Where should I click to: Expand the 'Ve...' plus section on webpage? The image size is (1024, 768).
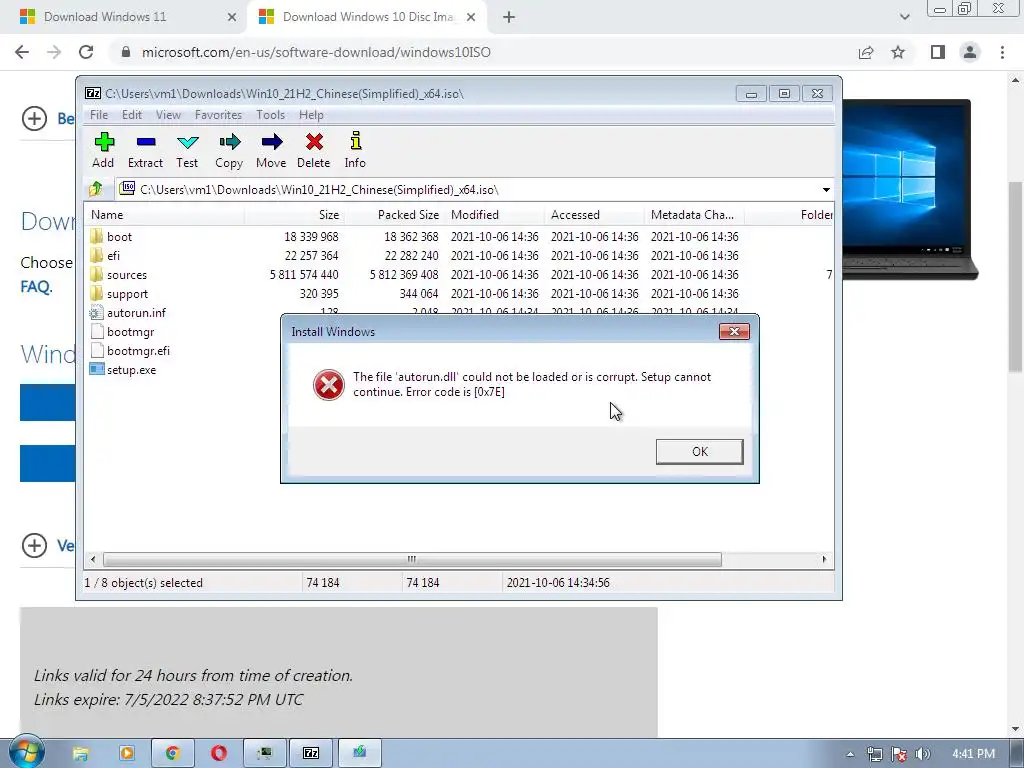coord(35,545)
